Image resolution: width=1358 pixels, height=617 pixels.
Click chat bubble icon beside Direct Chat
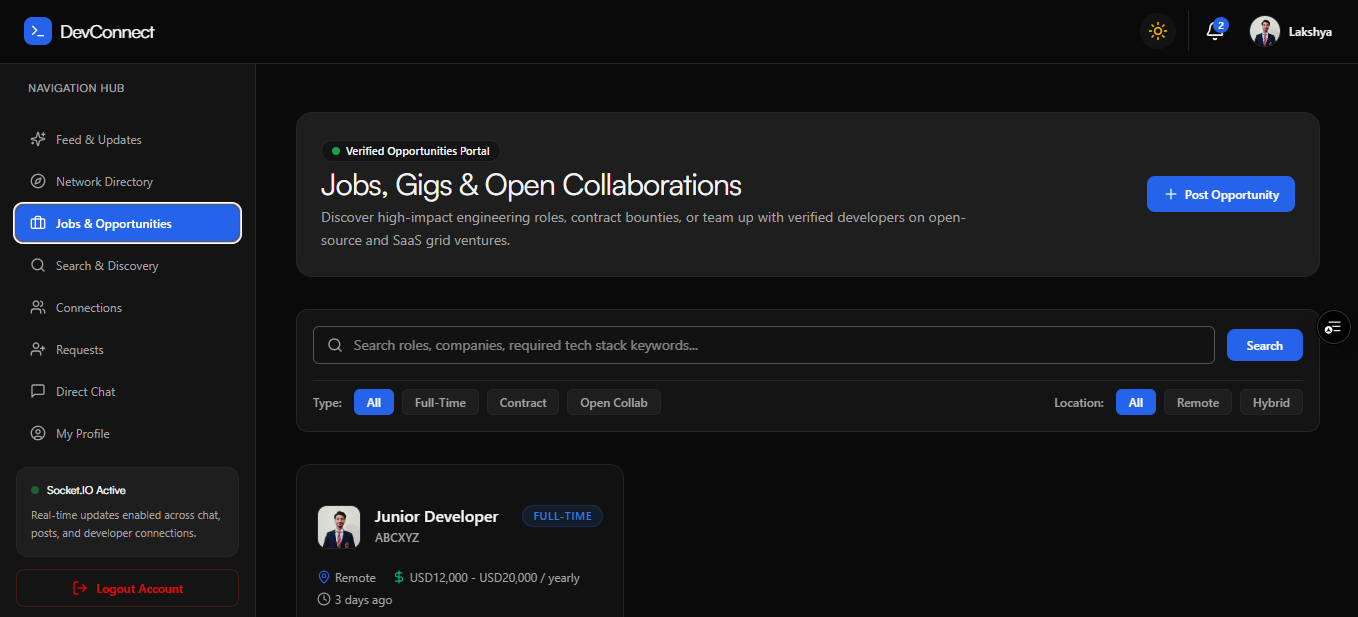[x=38, y=392]
